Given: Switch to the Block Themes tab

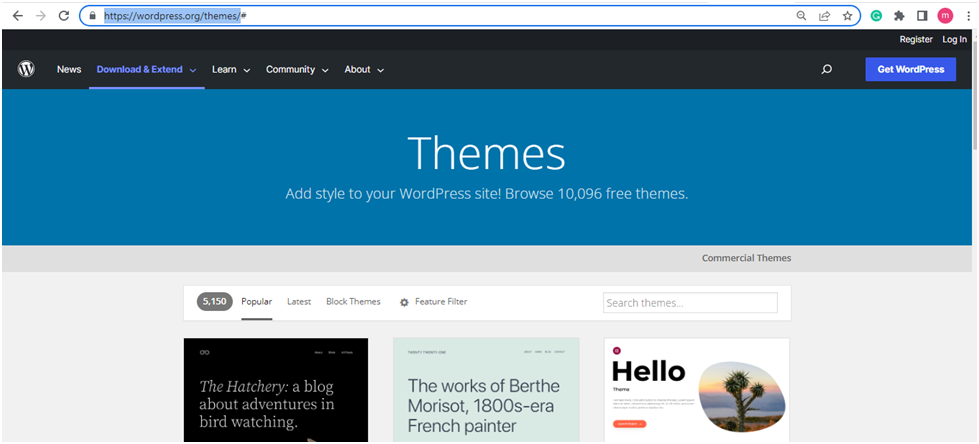Looking at the screenshot, I should tap(353, 302).
